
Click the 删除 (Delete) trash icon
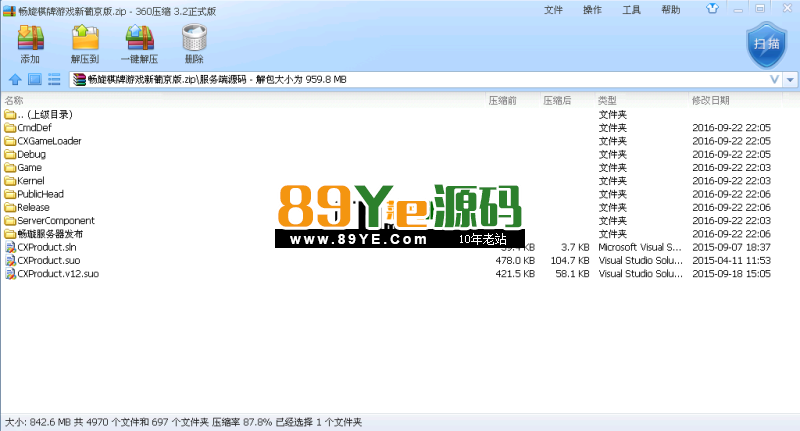(x=193, y=43)
